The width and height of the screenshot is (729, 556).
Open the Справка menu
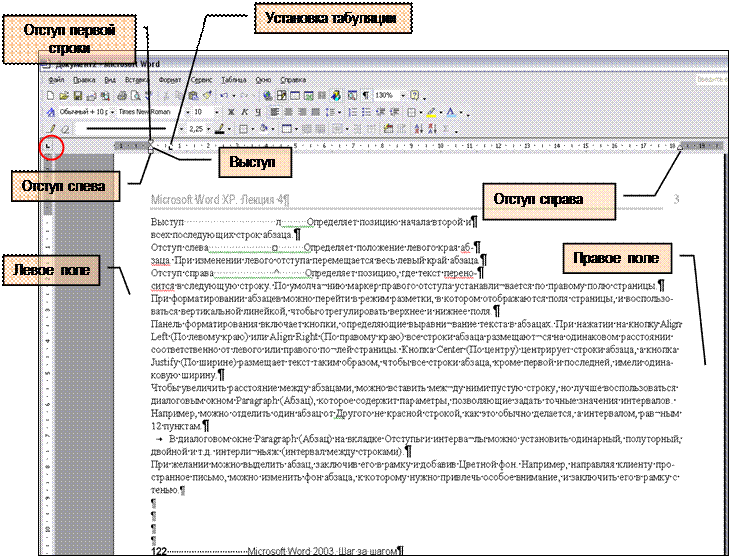tap(293, 80)
